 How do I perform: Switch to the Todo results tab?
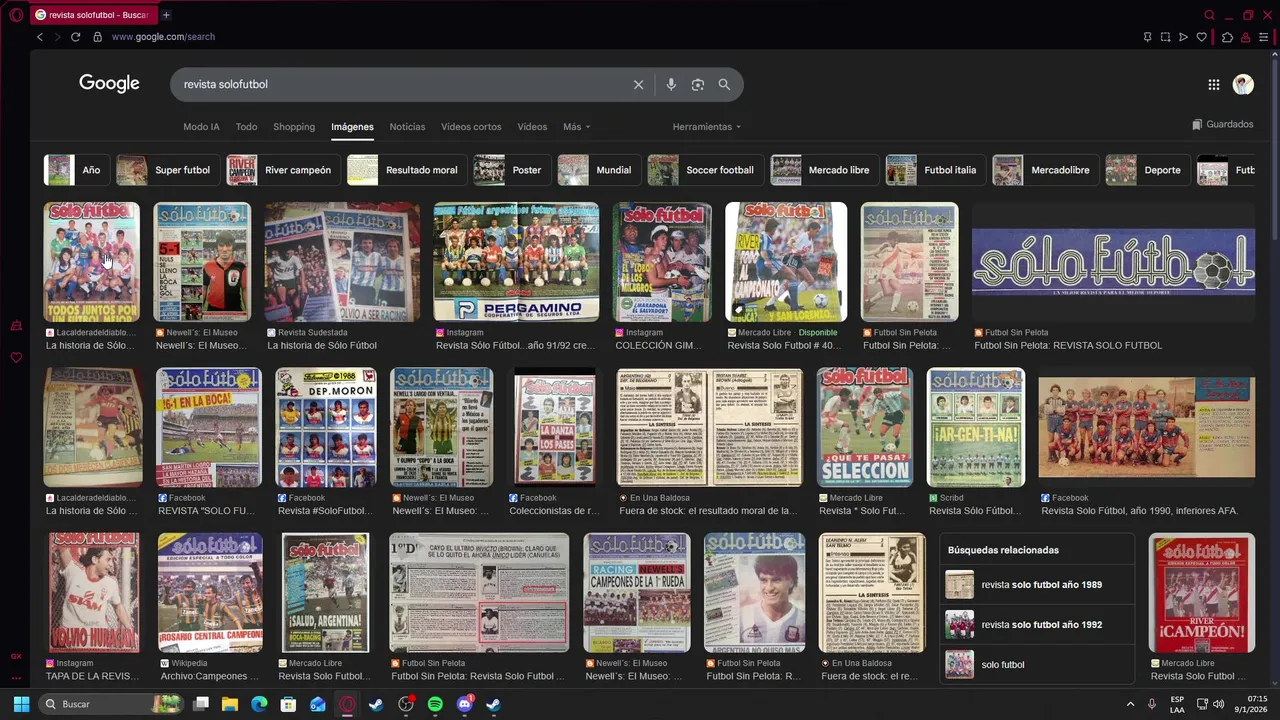pyautogui.click(x=246, y=127)
